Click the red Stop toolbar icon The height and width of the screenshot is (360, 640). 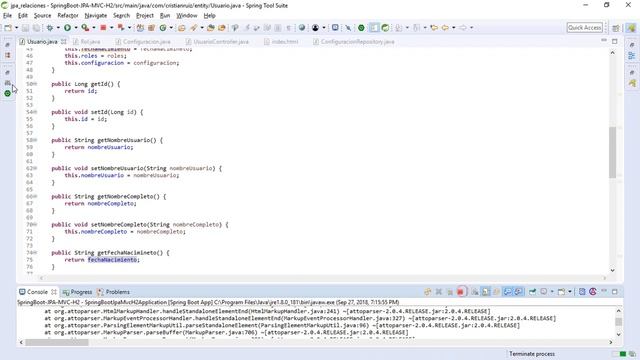103,28
